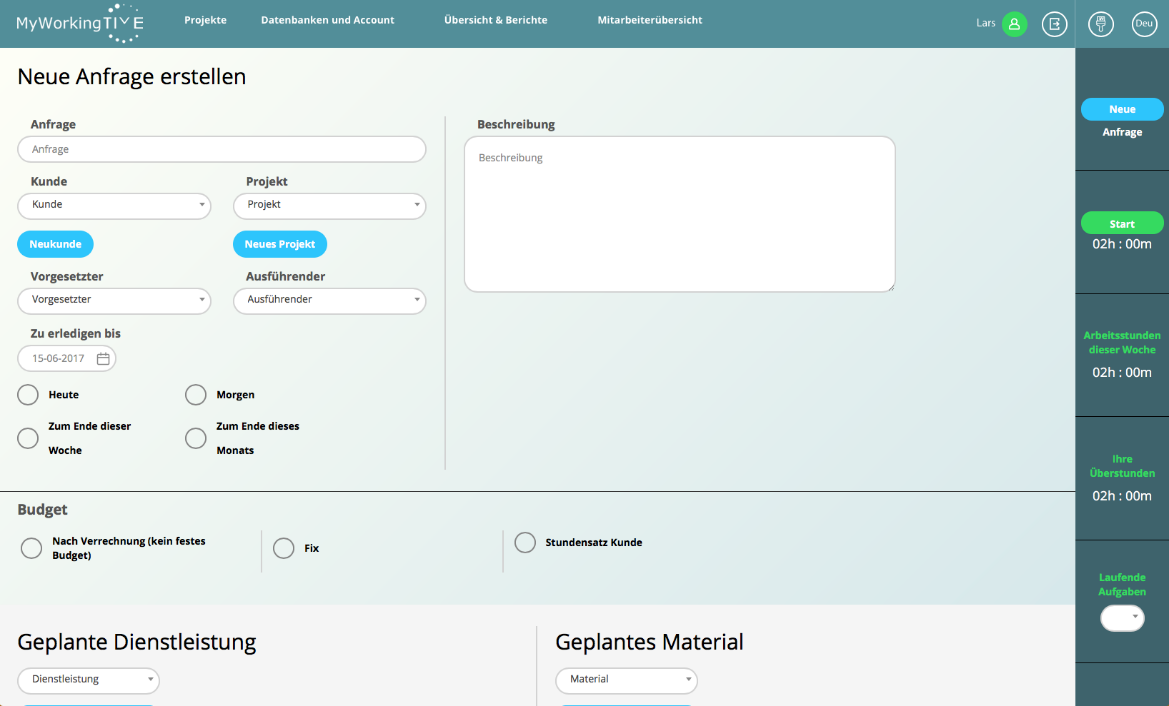
Task: Open Mitarbeiterübersicht menu
Action: pyautogui.click(x=649, y=20)
